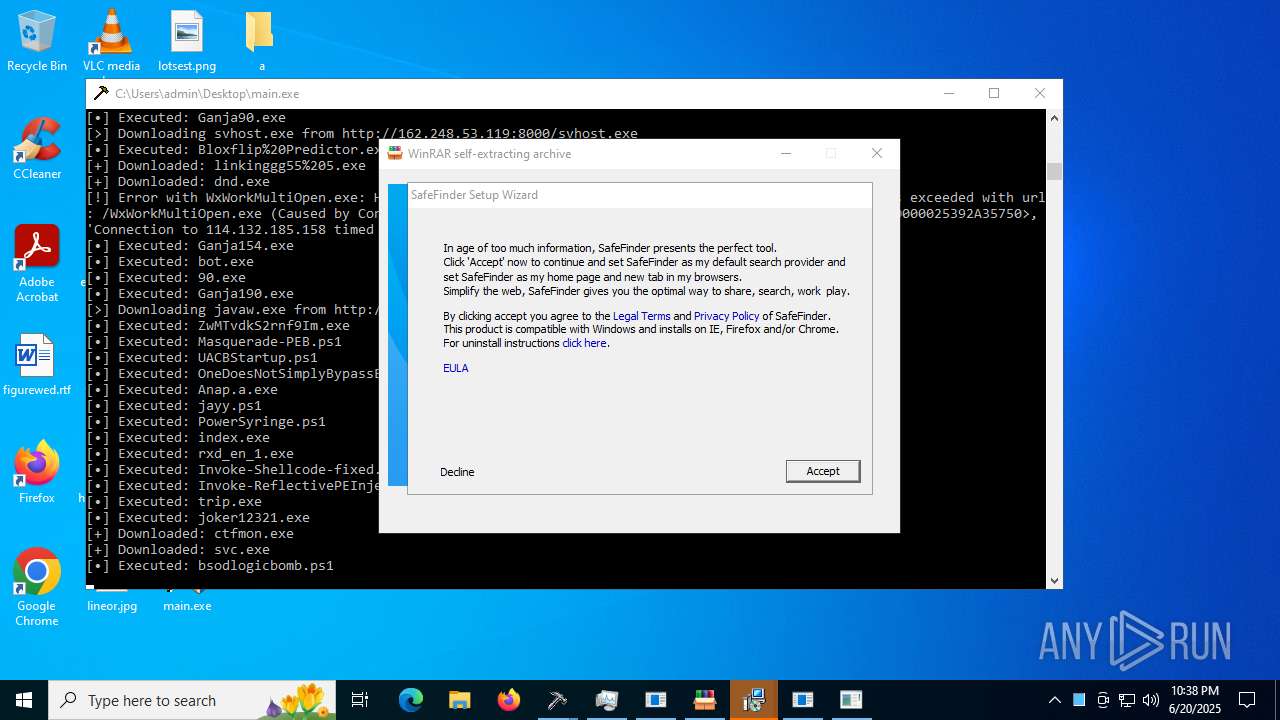Click the Accept button in SafeFinder wizard
Screen dimensions: 1280x720
[822, 471]
